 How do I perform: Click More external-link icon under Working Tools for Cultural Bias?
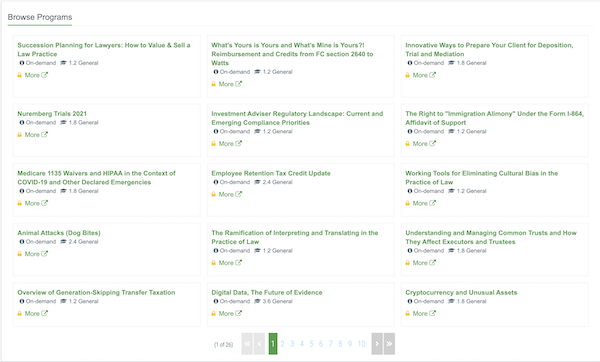(432, 203)
